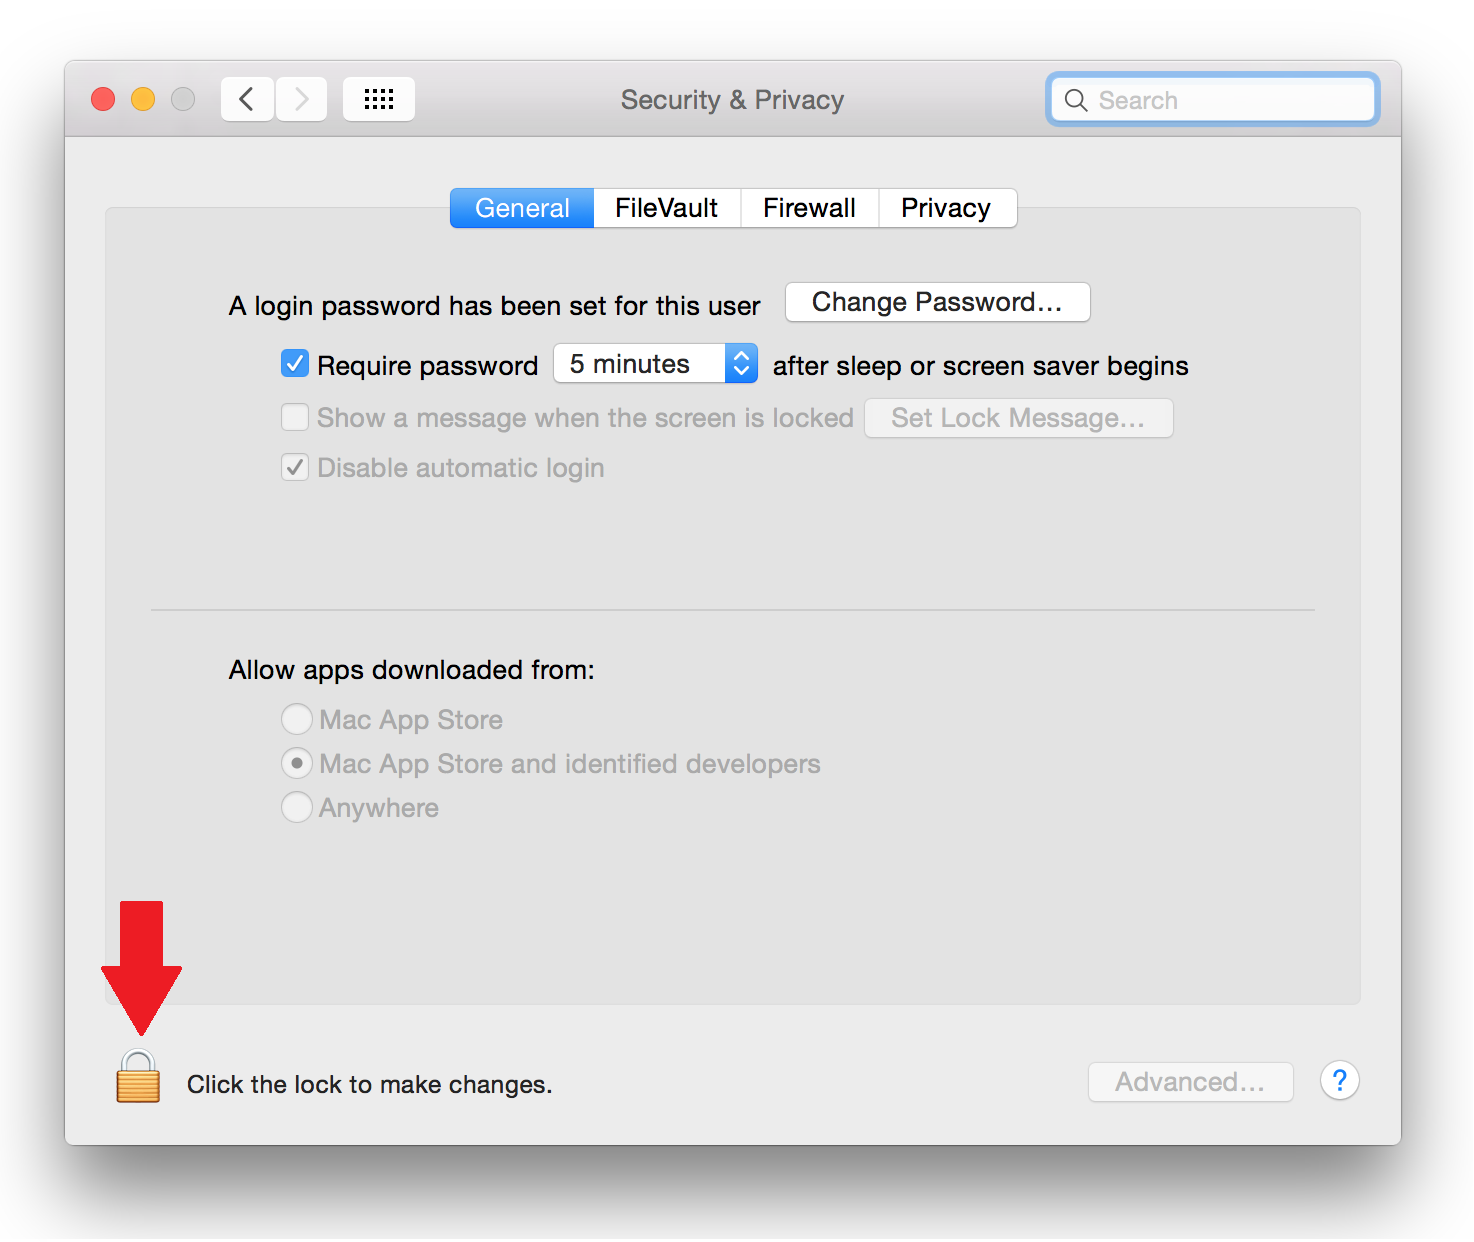Screen dimensions: 1474x1242
Task: Select Mac App Store and identified developers
Action: (x=296, y=763)
